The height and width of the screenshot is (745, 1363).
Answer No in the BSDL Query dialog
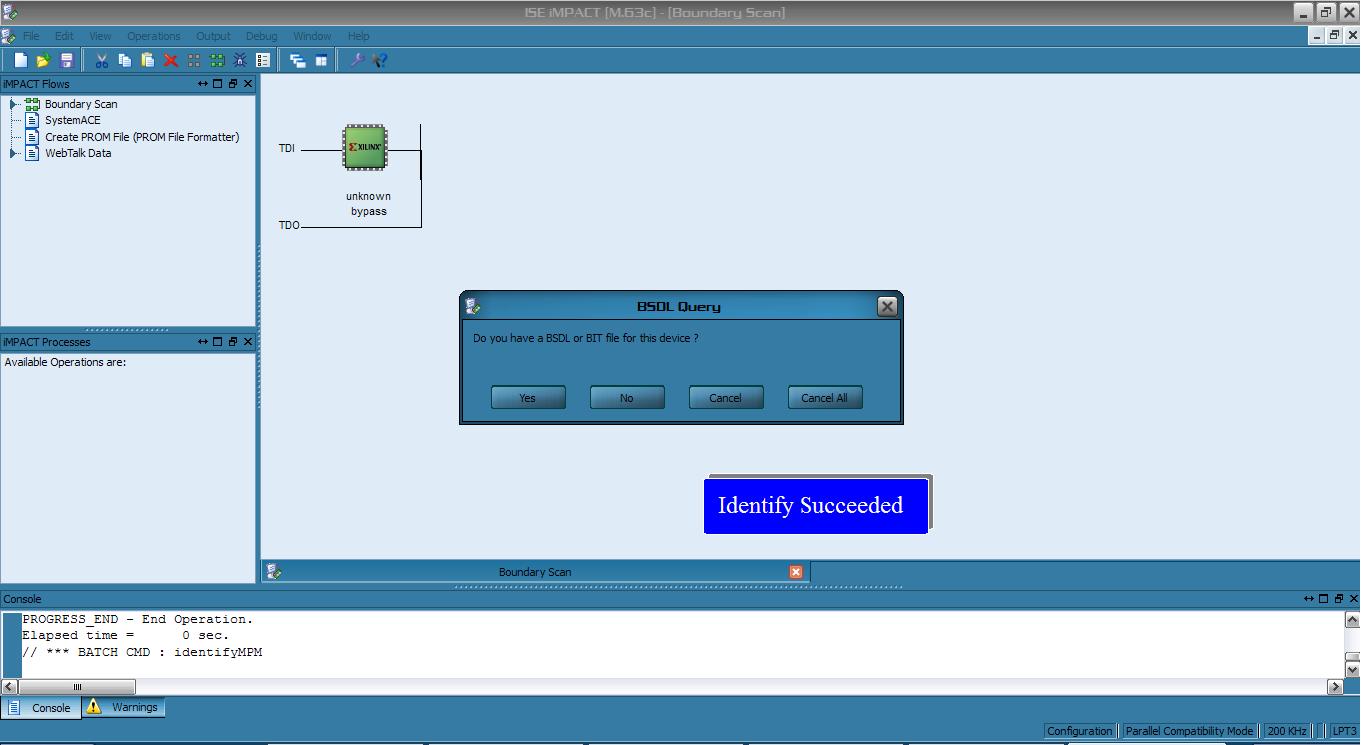tap(627, 398)
